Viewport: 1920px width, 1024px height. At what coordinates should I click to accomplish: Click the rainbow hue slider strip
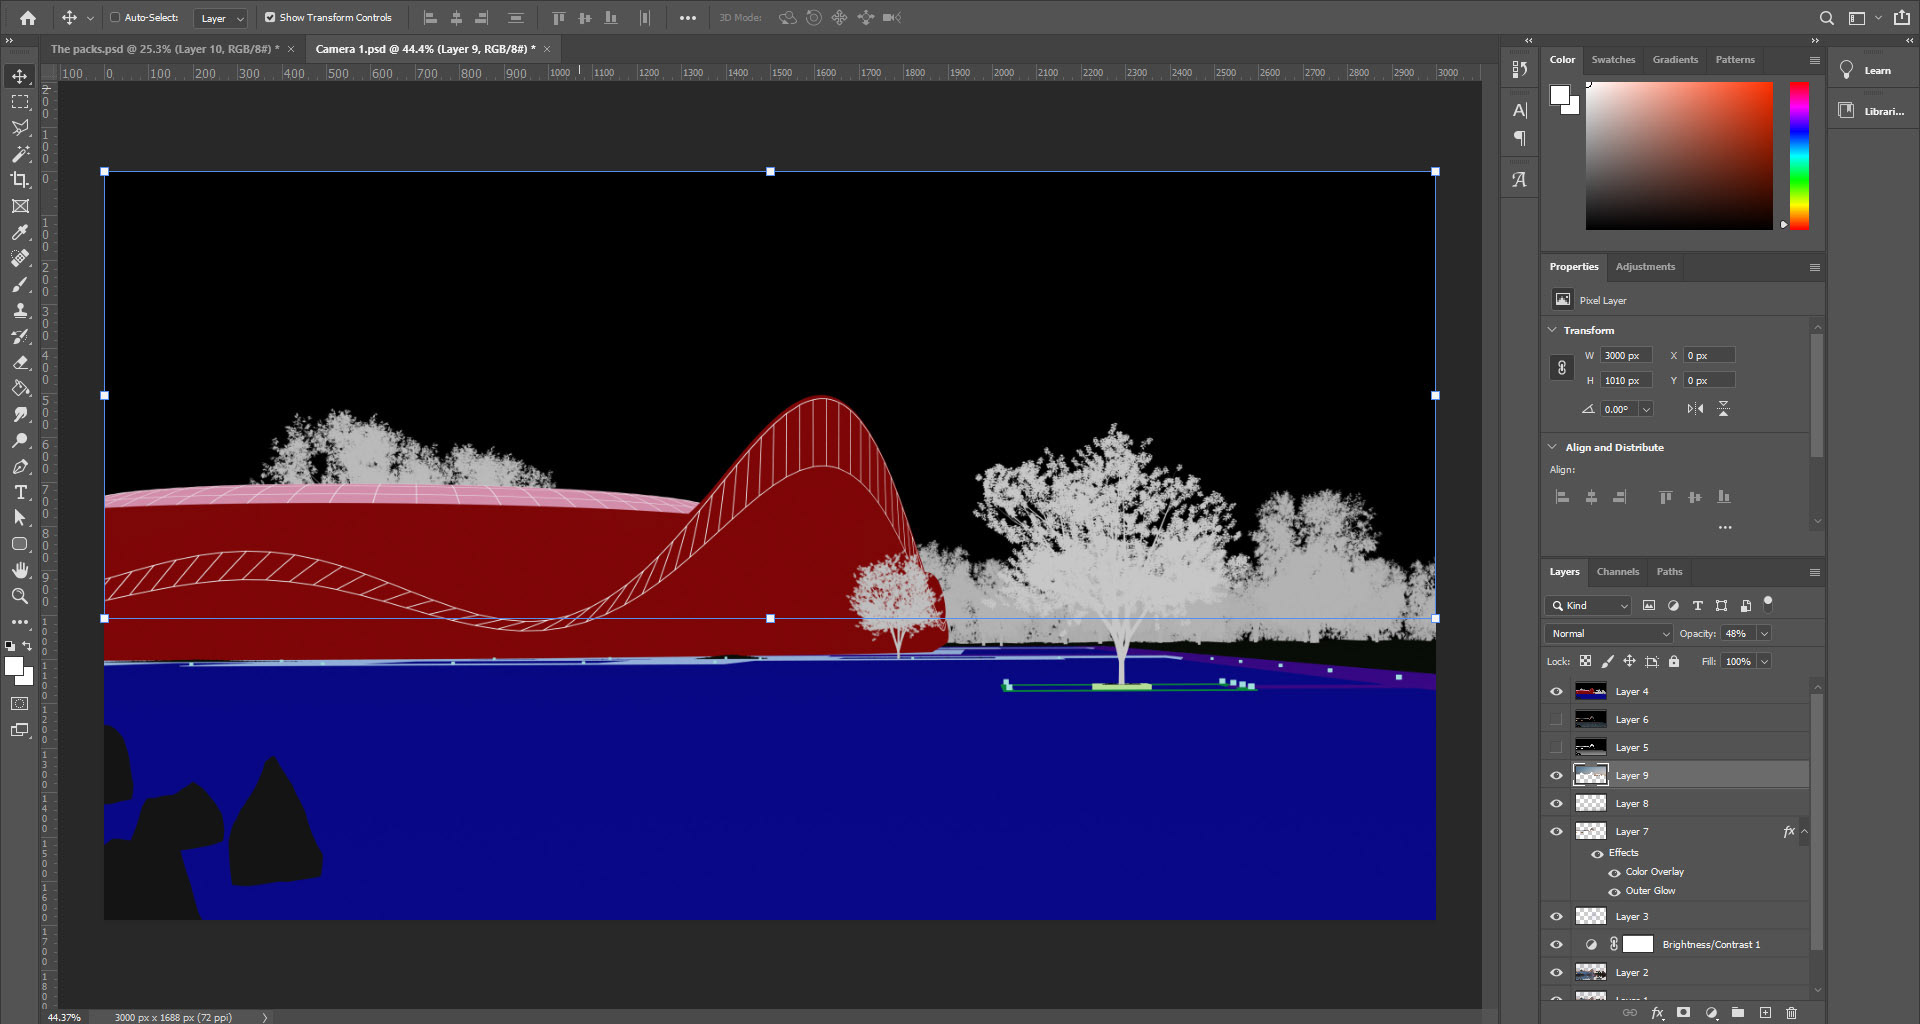tap(1799, 155)
